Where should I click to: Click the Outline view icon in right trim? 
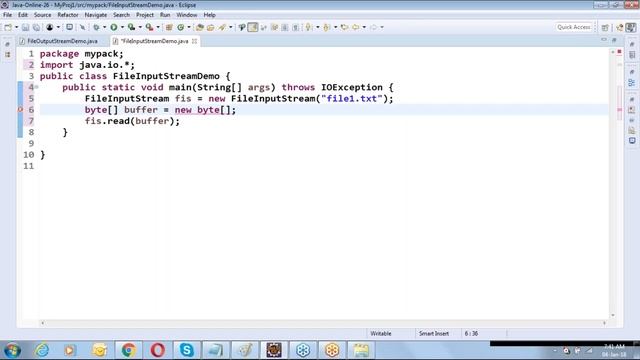coord(632,83)
